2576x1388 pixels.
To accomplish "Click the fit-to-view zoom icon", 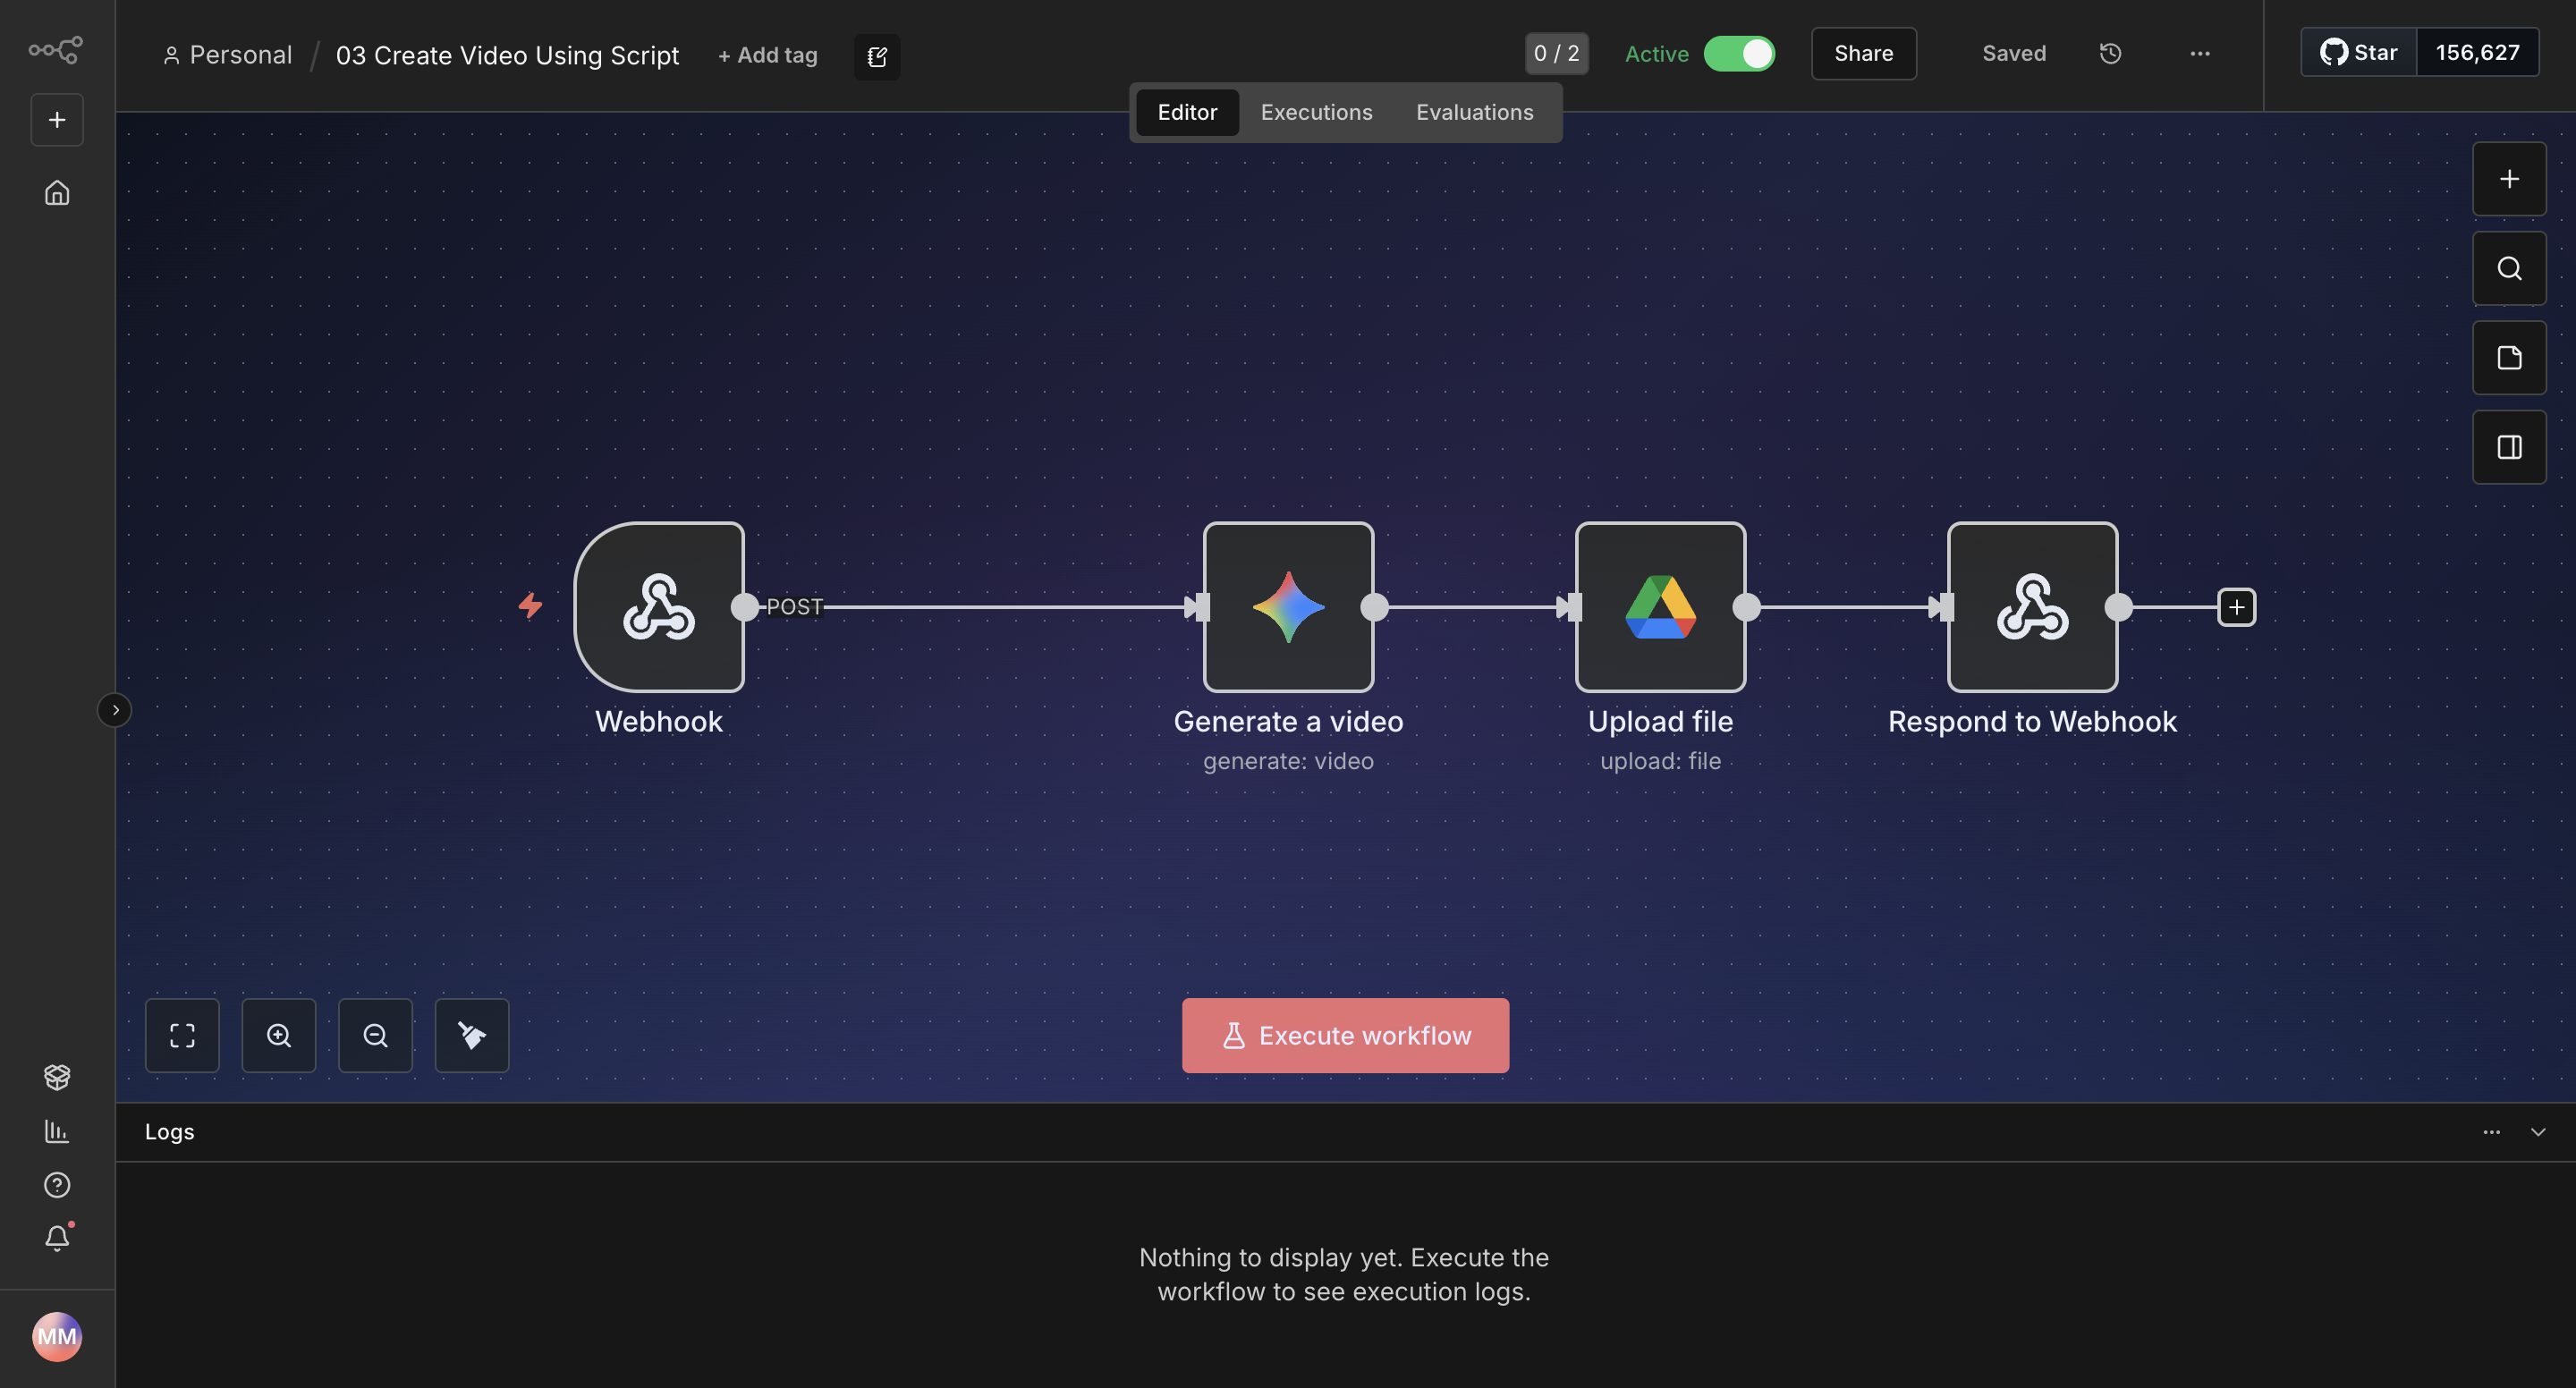I will tap(182, 1035).
